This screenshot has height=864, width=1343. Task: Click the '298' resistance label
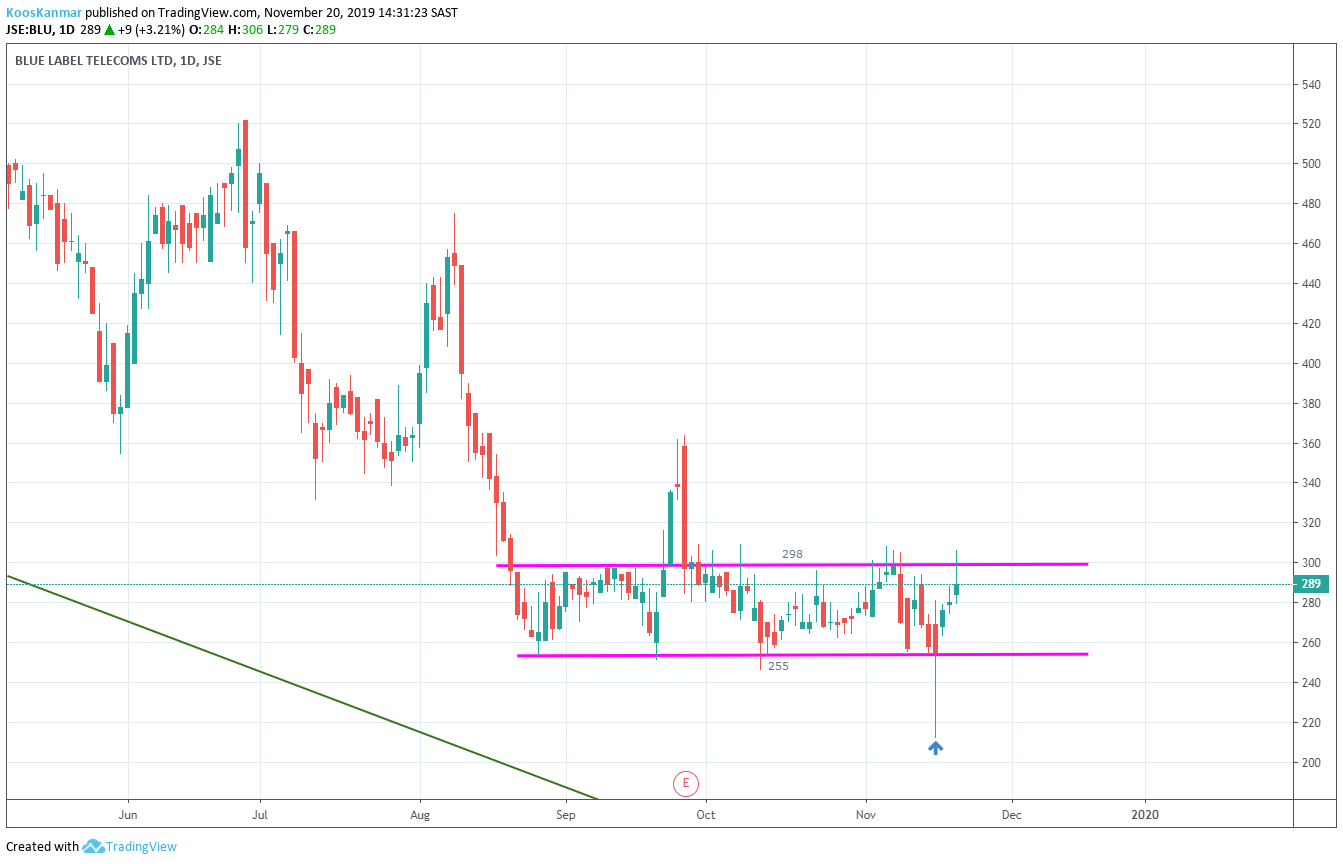tap(792, 554)
